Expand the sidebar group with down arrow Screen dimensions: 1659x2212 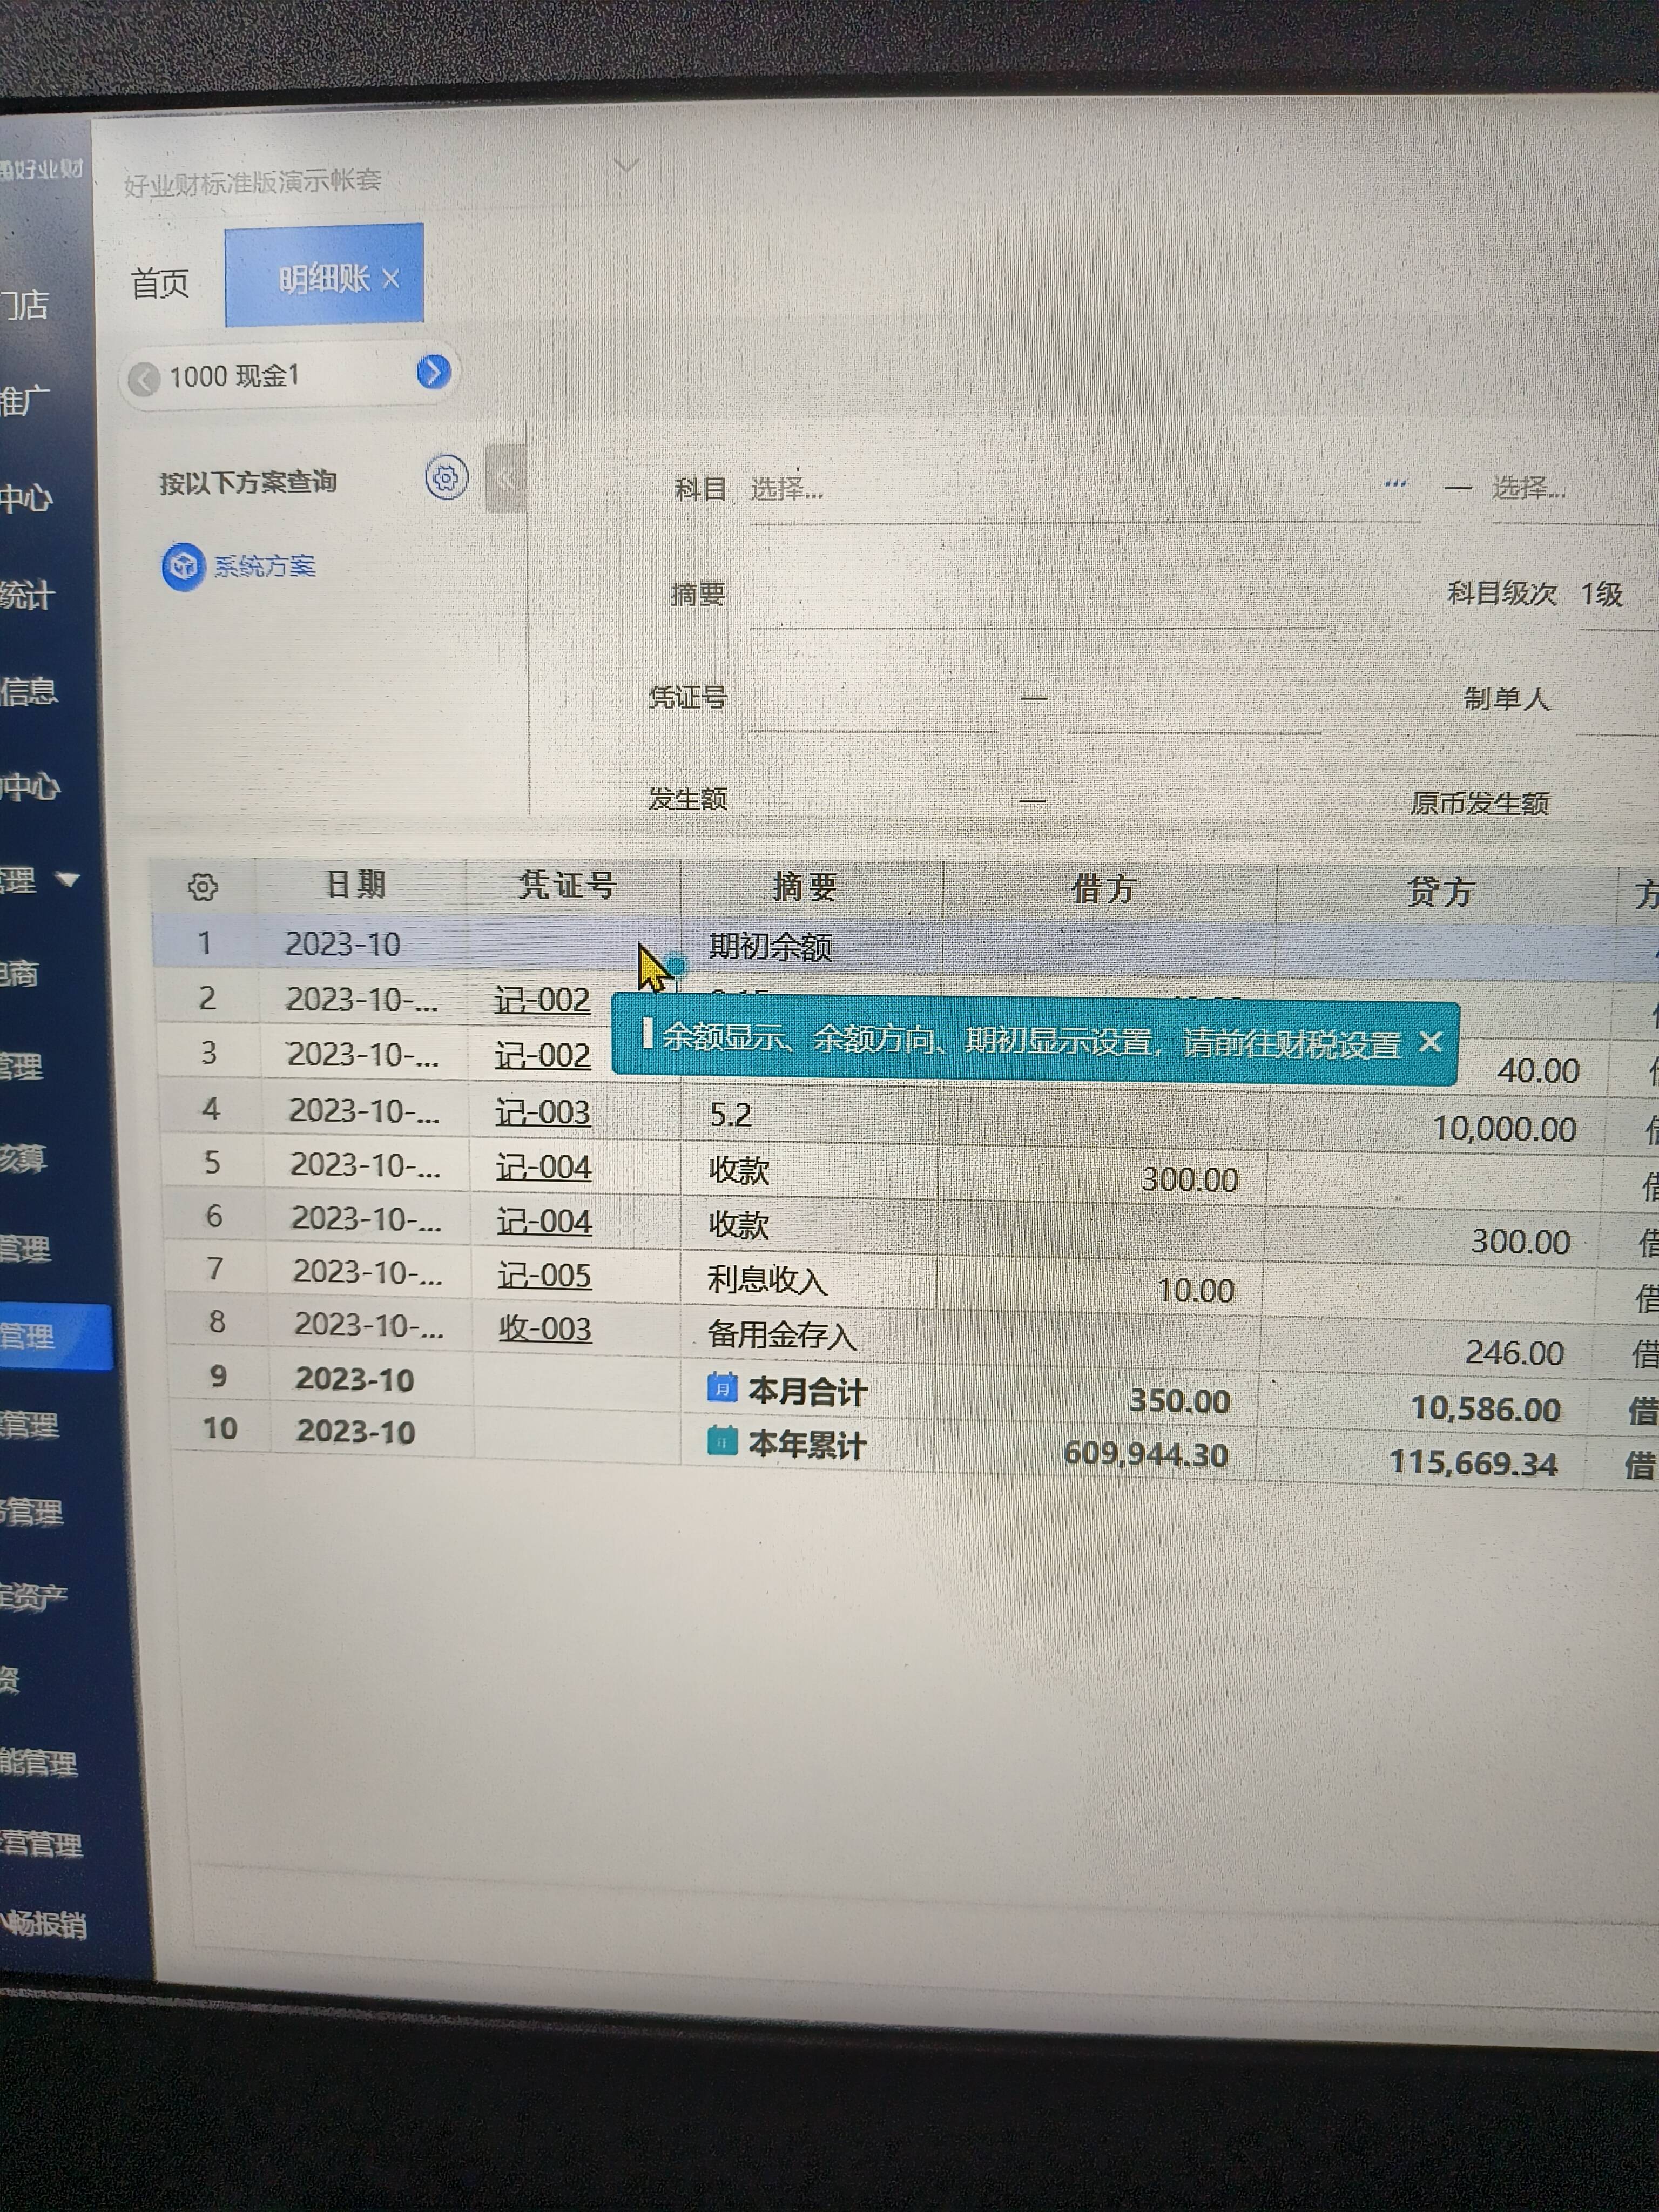68,880
